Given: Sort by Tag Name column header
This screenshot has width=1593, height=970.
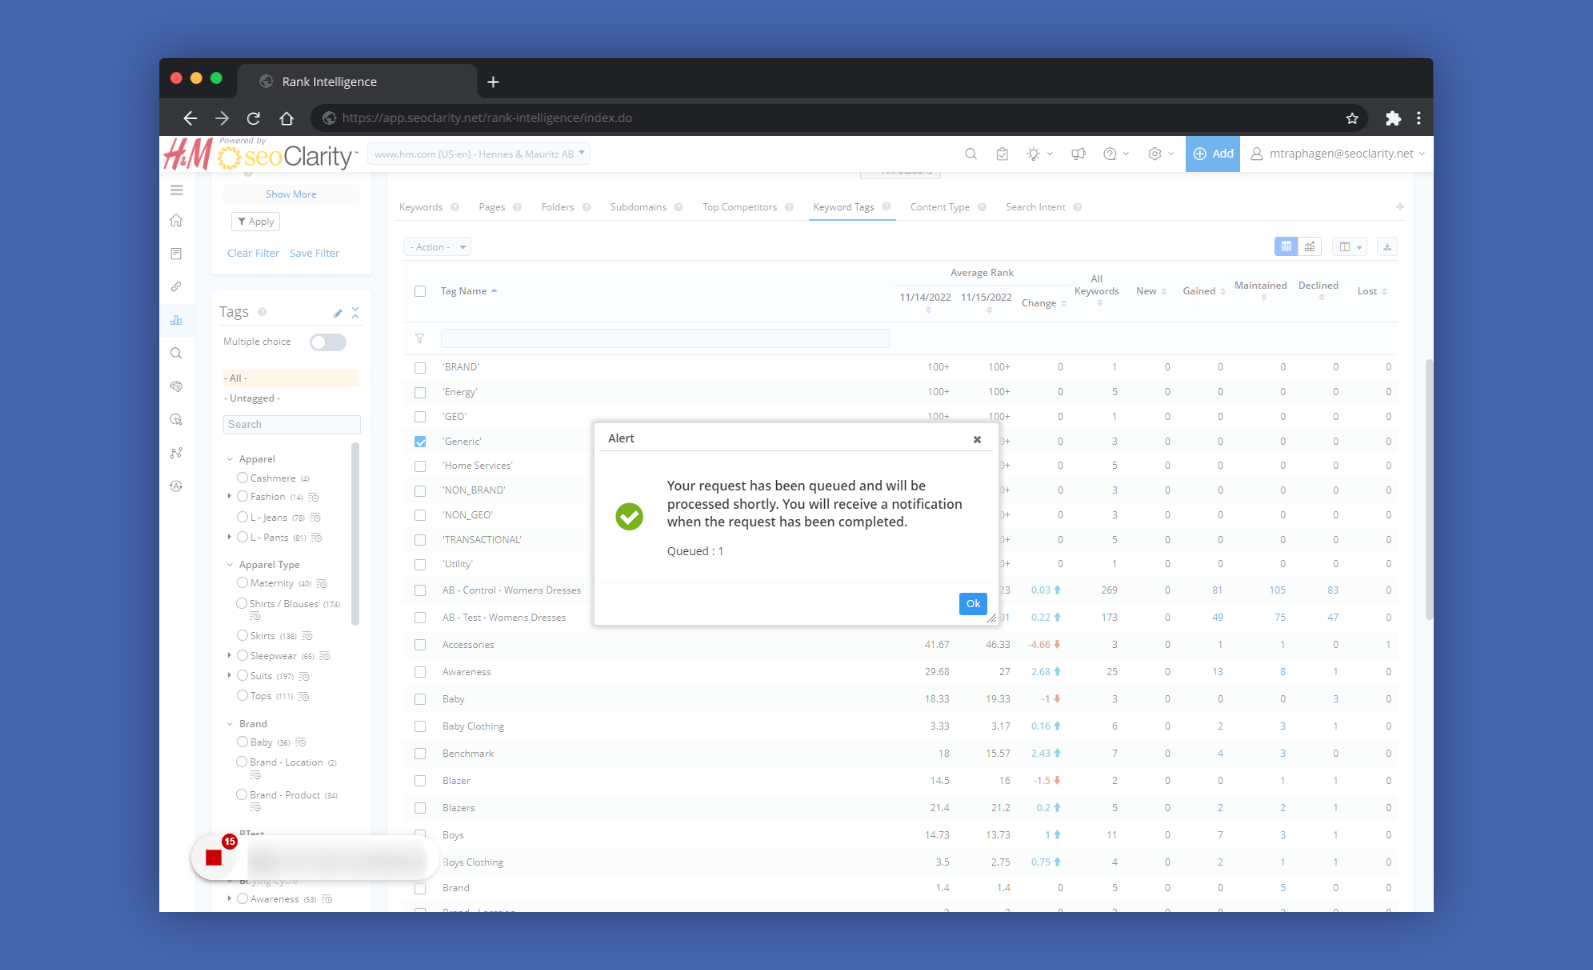Looking at the screenshot, I should pos(469,292).
